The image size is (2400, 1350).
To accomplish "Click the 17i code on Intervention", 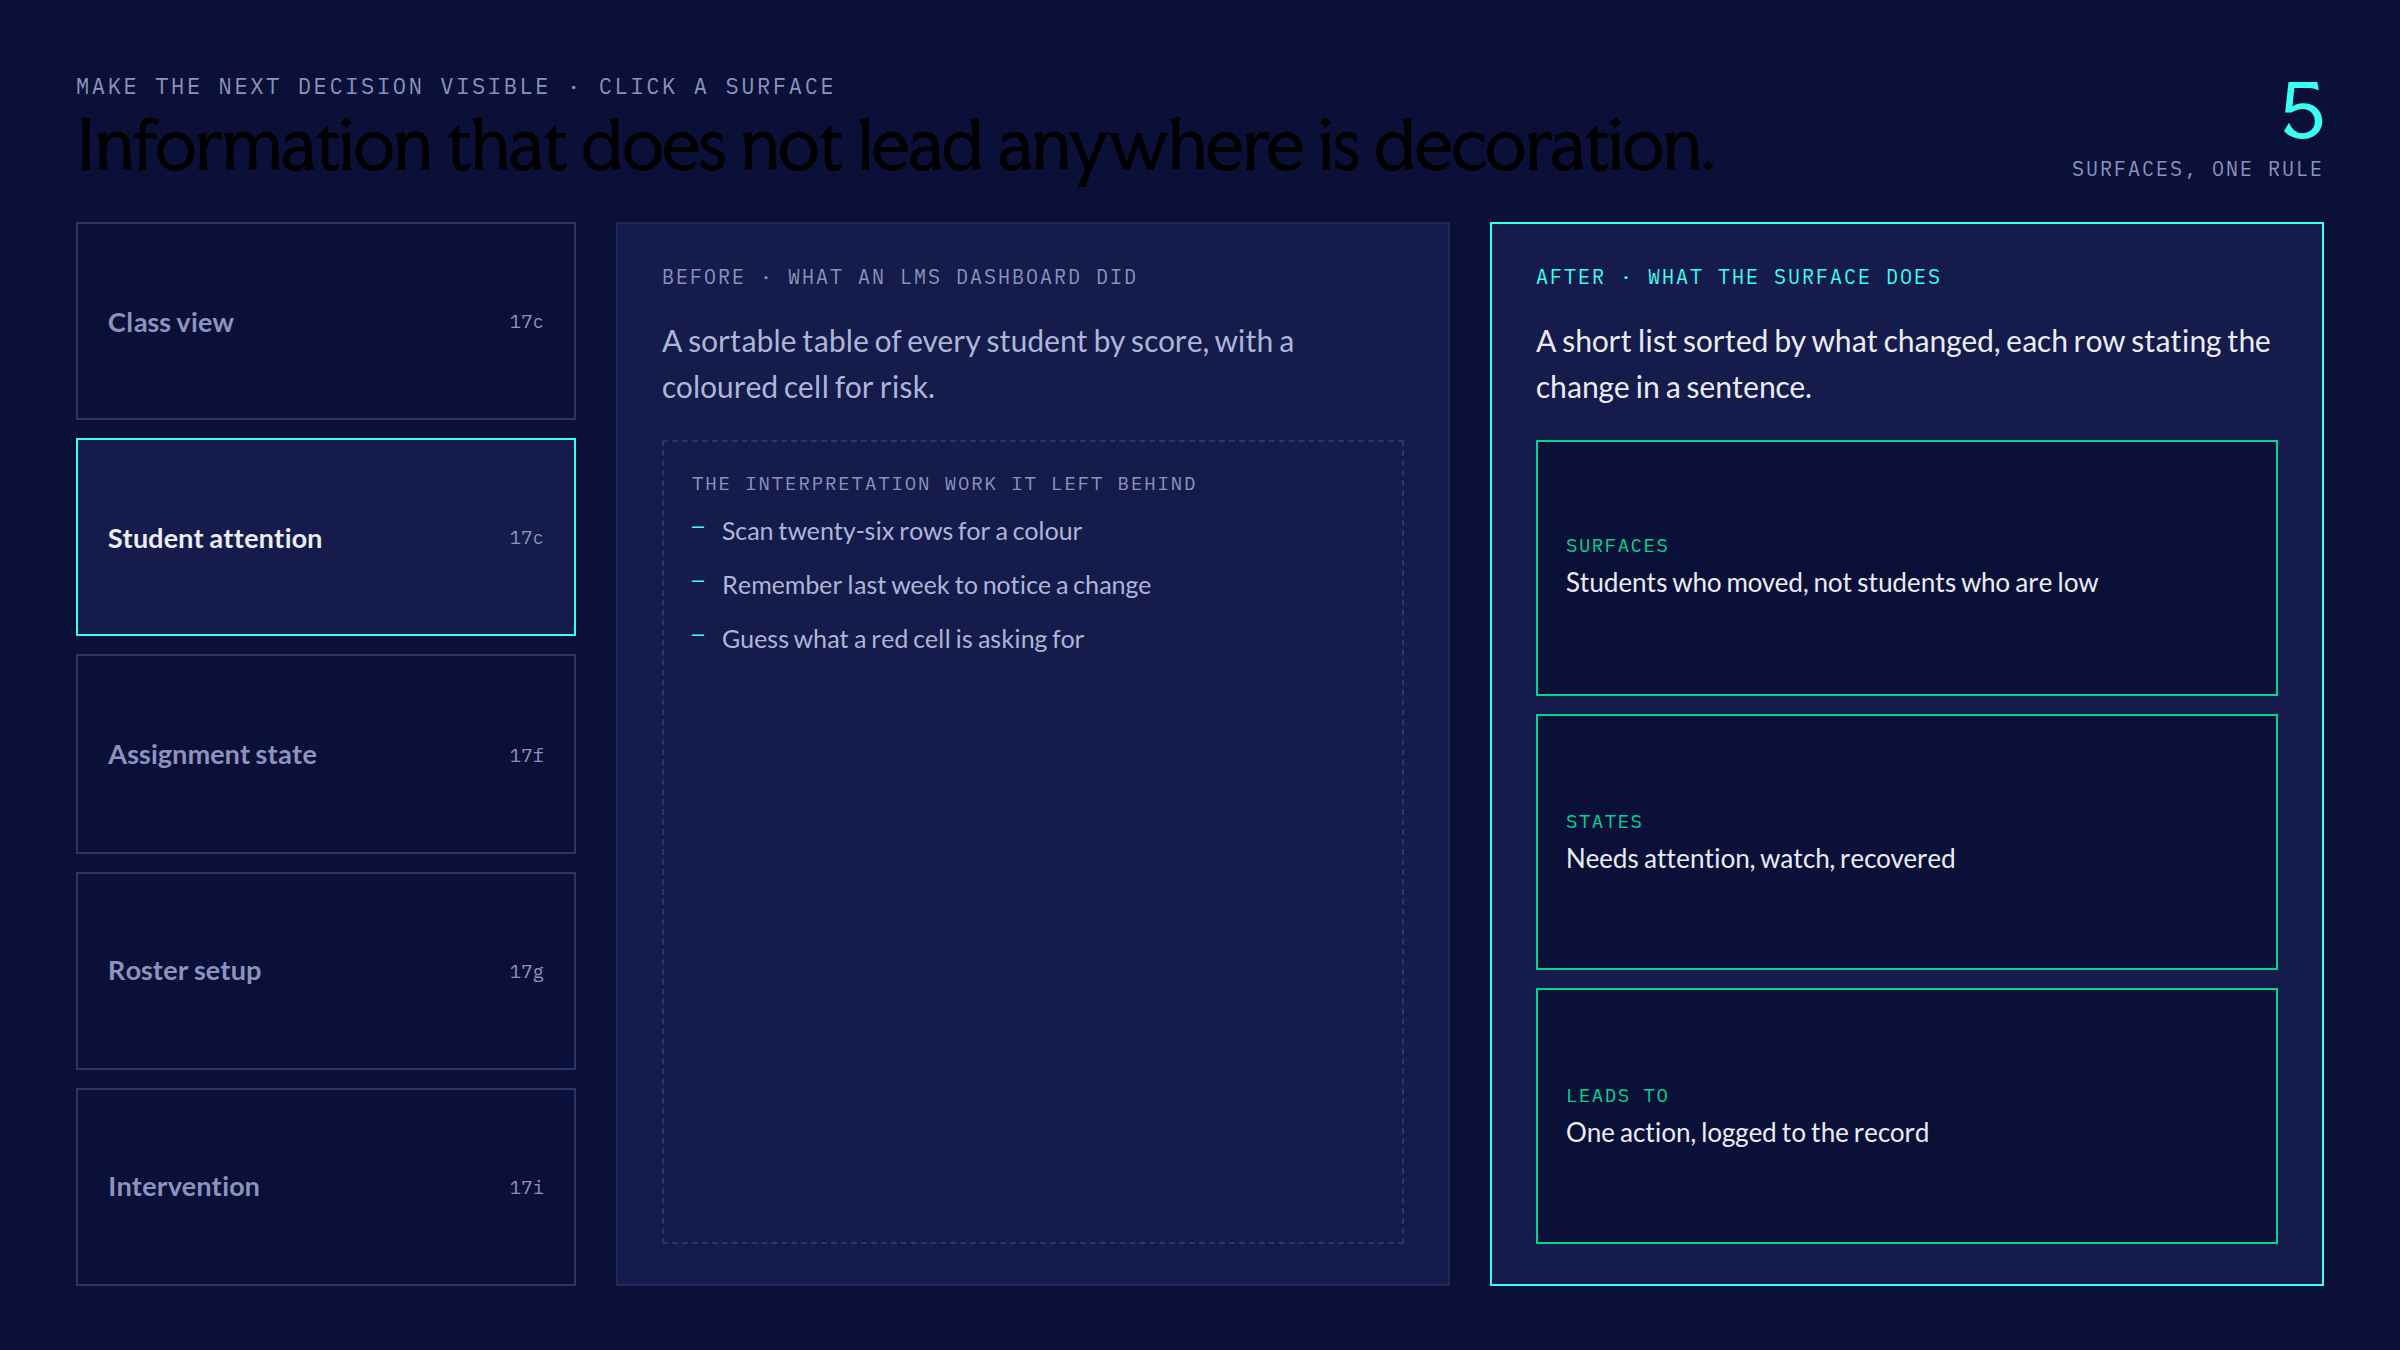I will click(526, 1187).
